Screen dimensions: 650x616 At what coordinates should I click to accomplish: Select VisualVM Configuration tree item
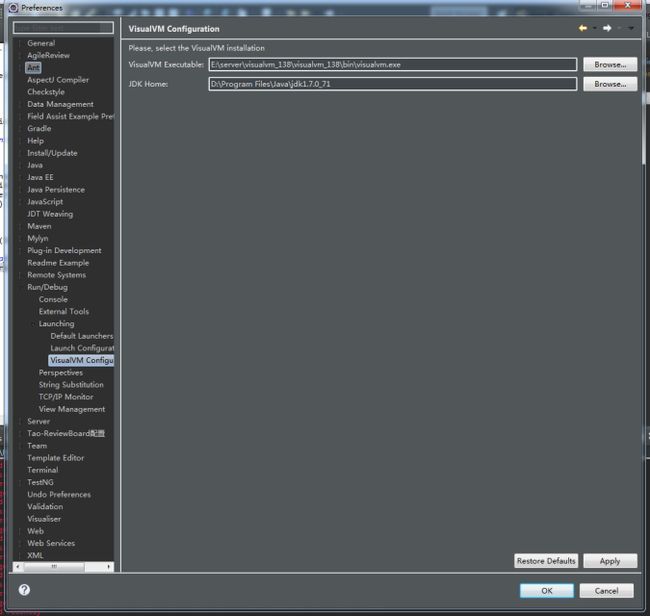point(81,360)
